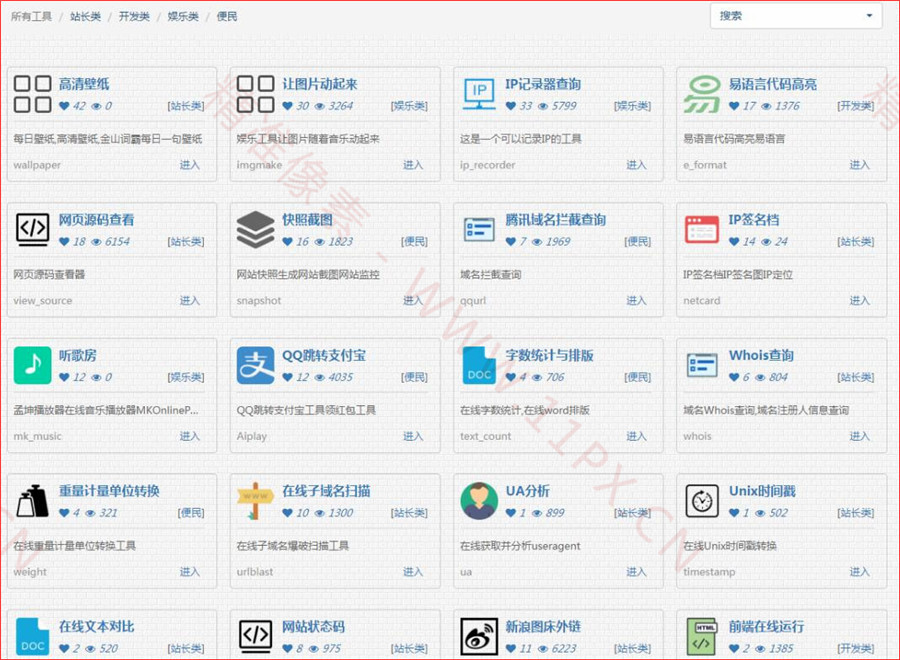Screen dimensions: 900x660
Task: Open the 腾讯域名拦截查询 title link
Action: click(x=556, y=220)
